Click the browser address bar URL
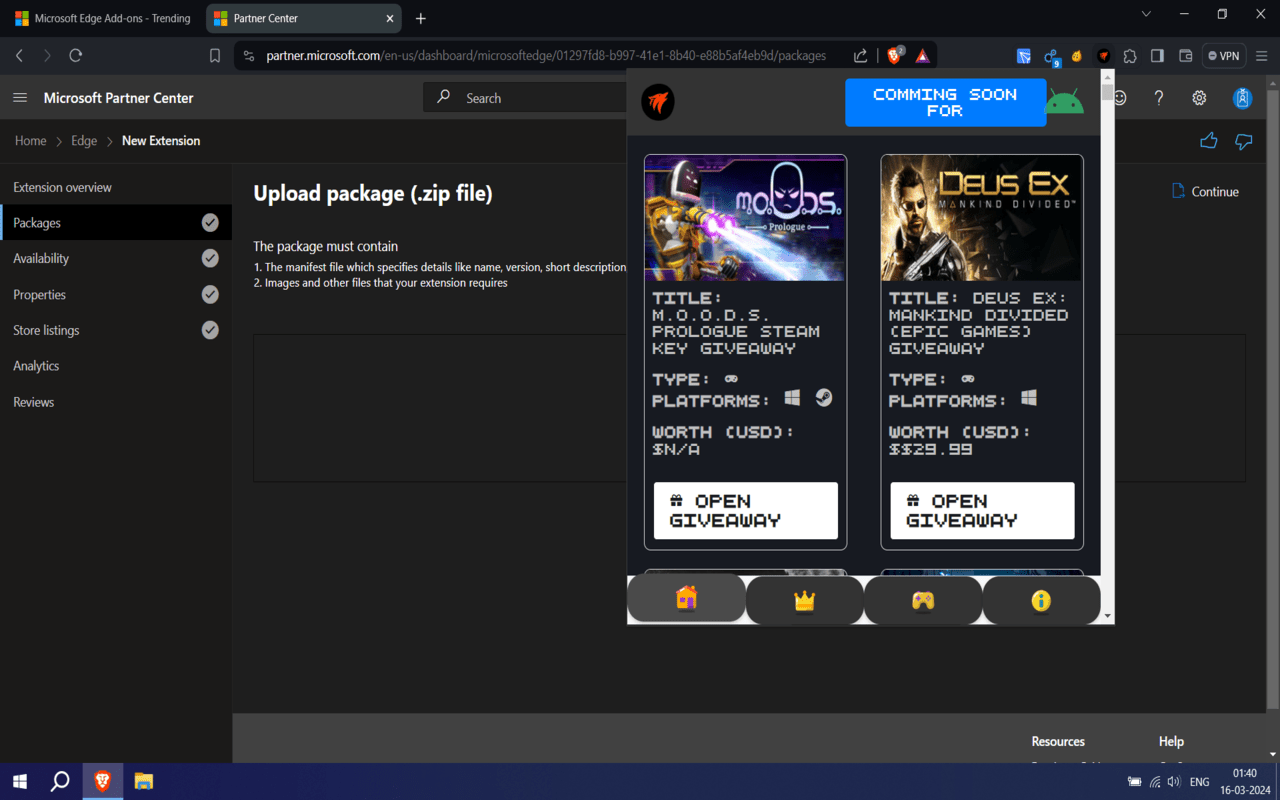The width and height of the screenshot is (1280, 800). click(546, 56)
